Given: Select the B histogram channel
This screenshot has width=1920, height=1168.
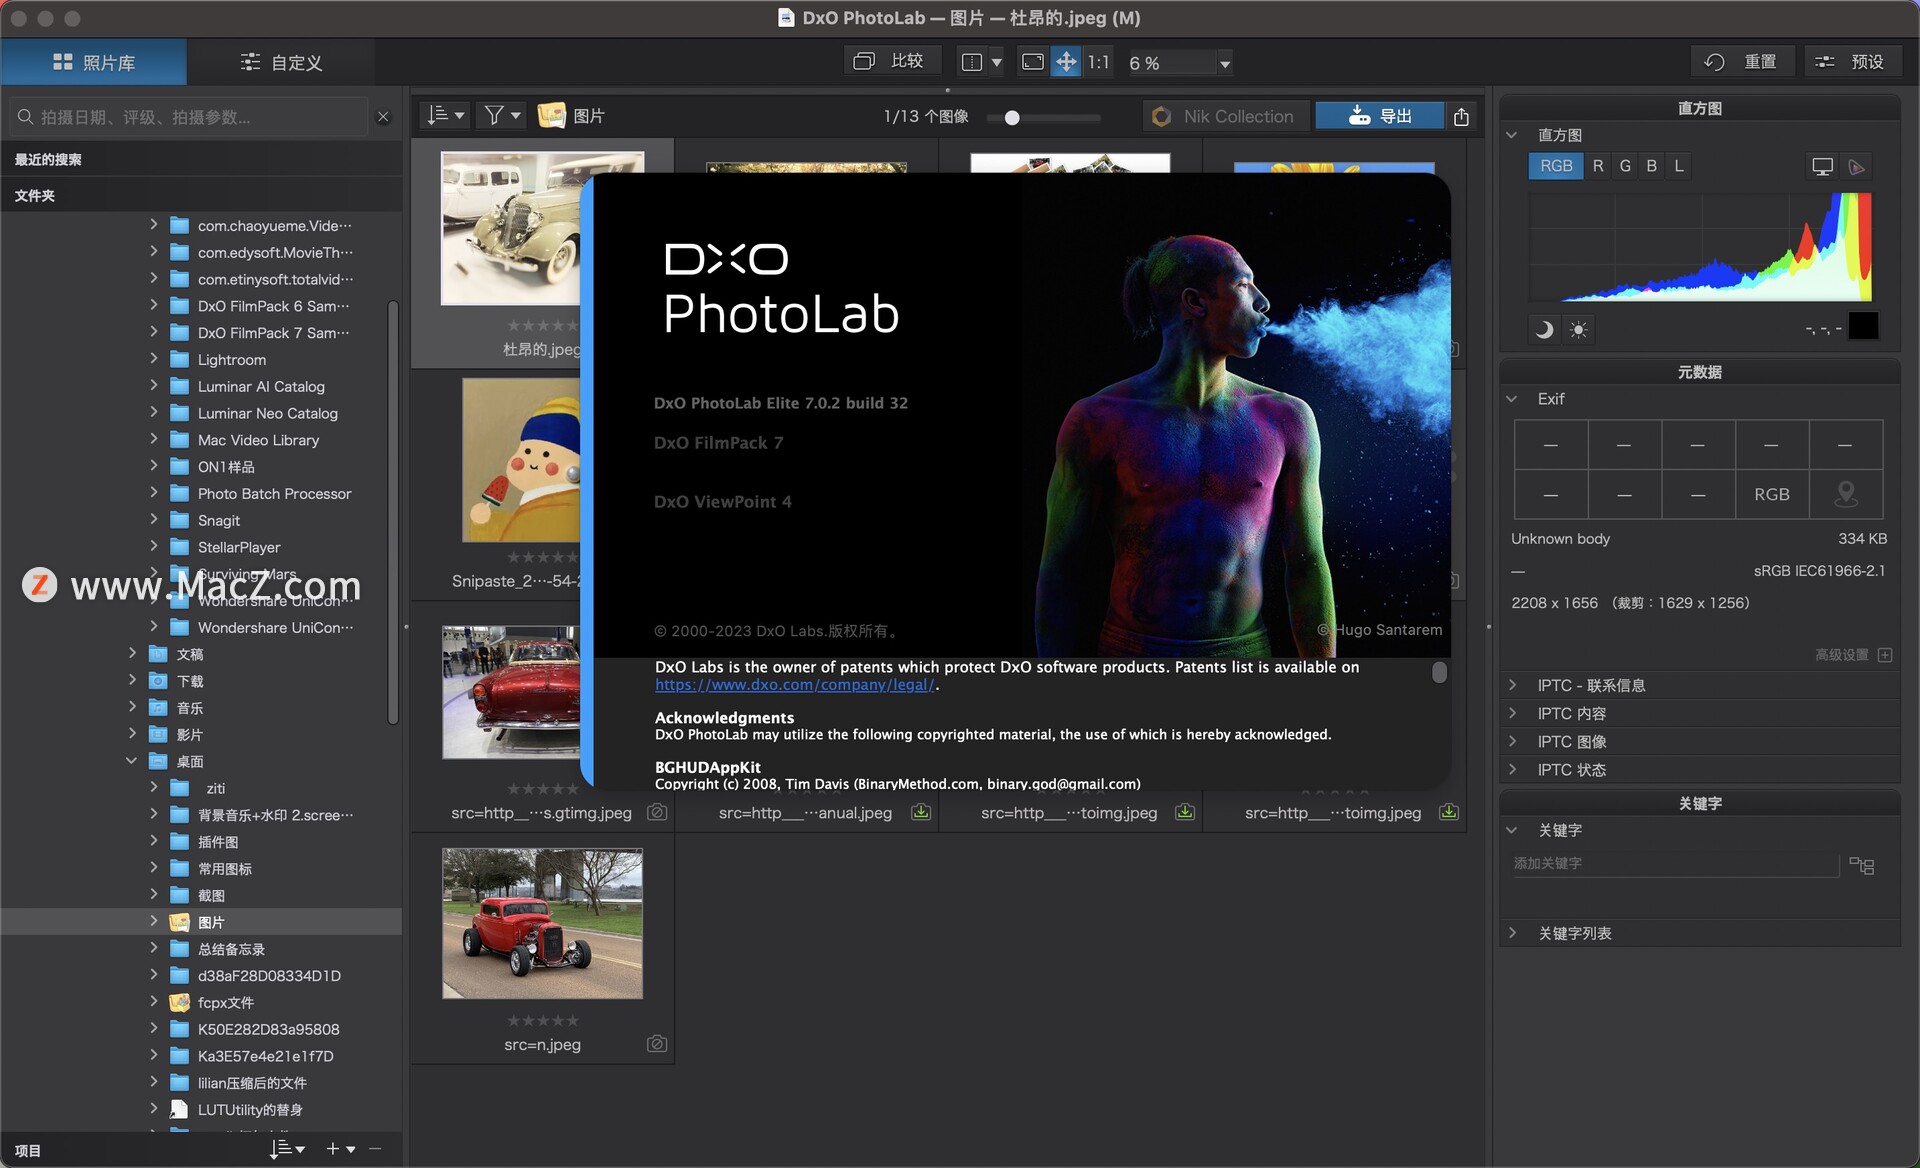Looking at the screenshot, I should (1652, 166).
